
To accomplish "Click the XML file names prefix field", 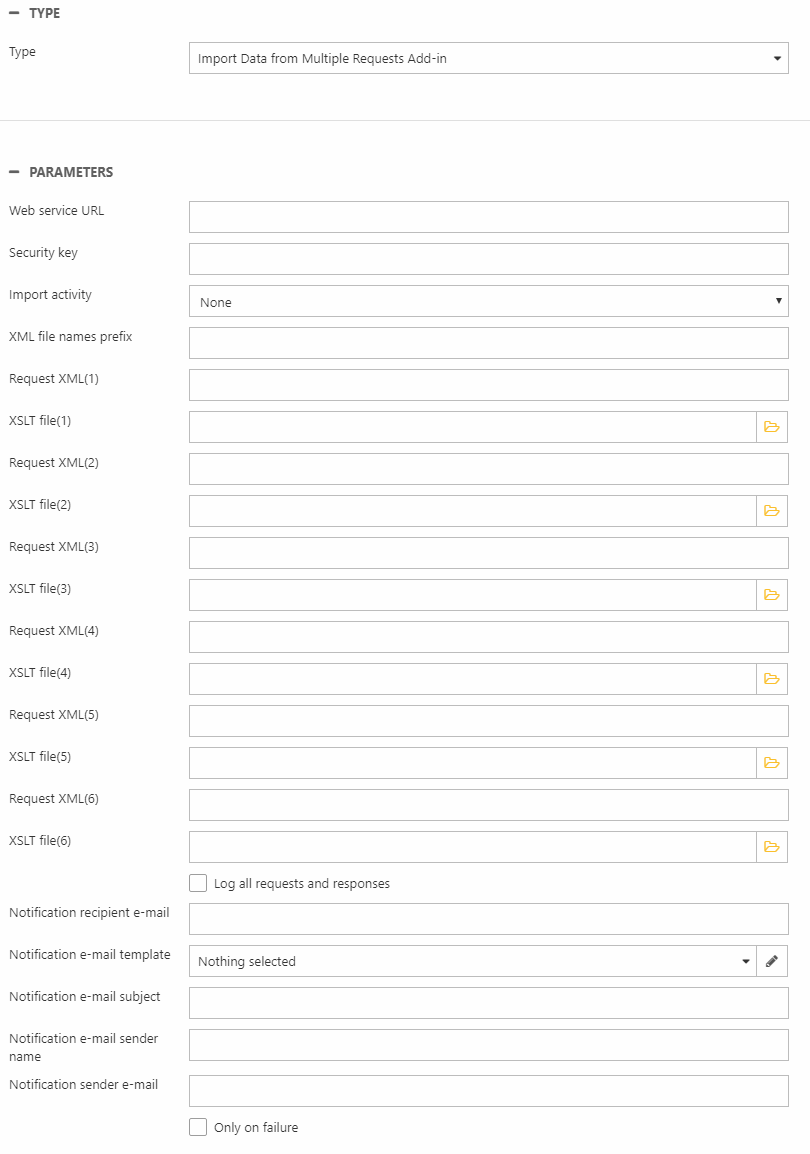I will 488,343.
